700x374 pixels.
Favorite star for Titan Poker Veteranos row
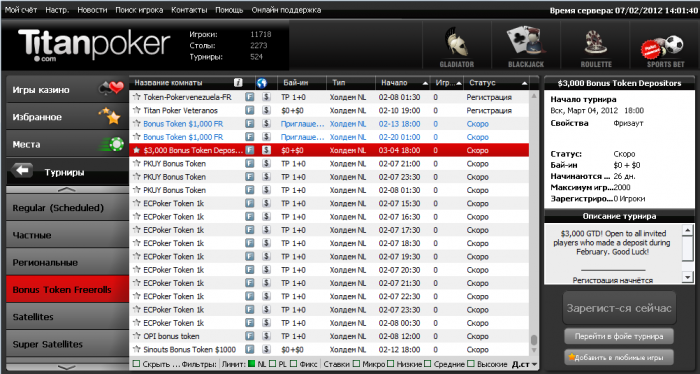[137, 110]
